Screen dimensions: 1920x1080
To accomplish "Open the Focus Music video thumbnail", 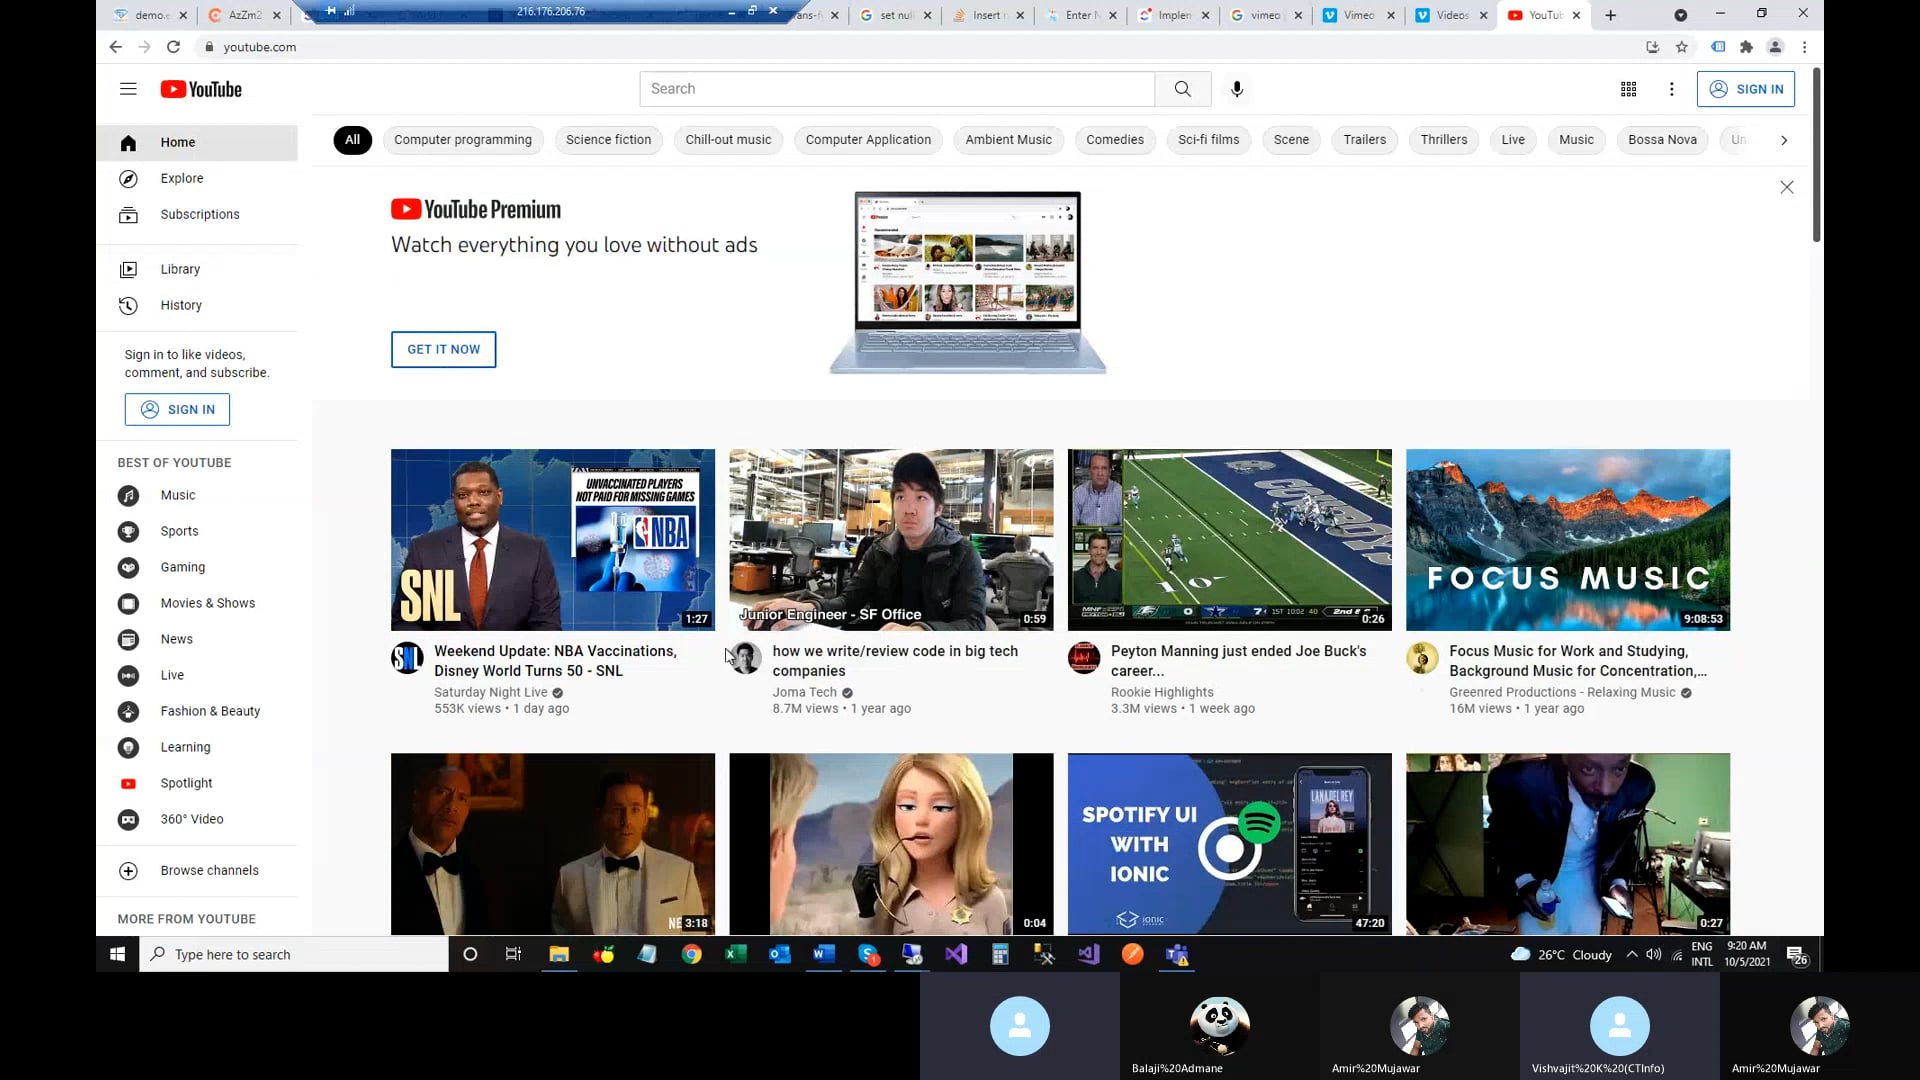I will coord(1567,539).
